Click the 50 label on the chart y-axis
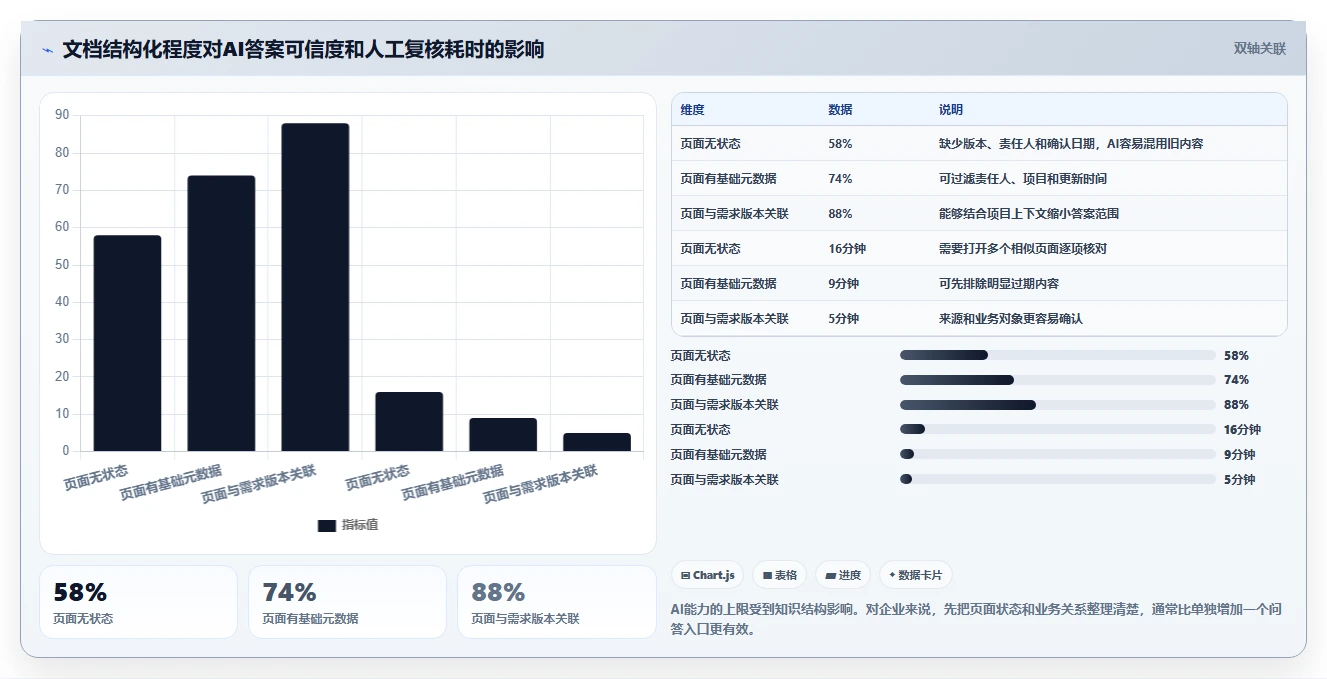The height and width of the screenshot is (679, 1327). click(62, 264)
